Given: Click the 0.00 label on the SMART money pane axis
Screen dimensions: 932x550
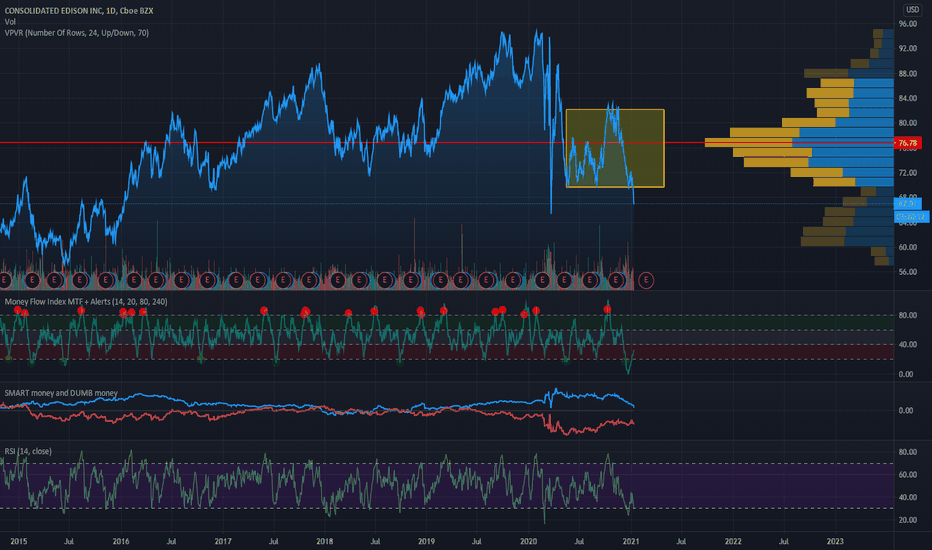Looking at the screenshot, I should point(906,410).
